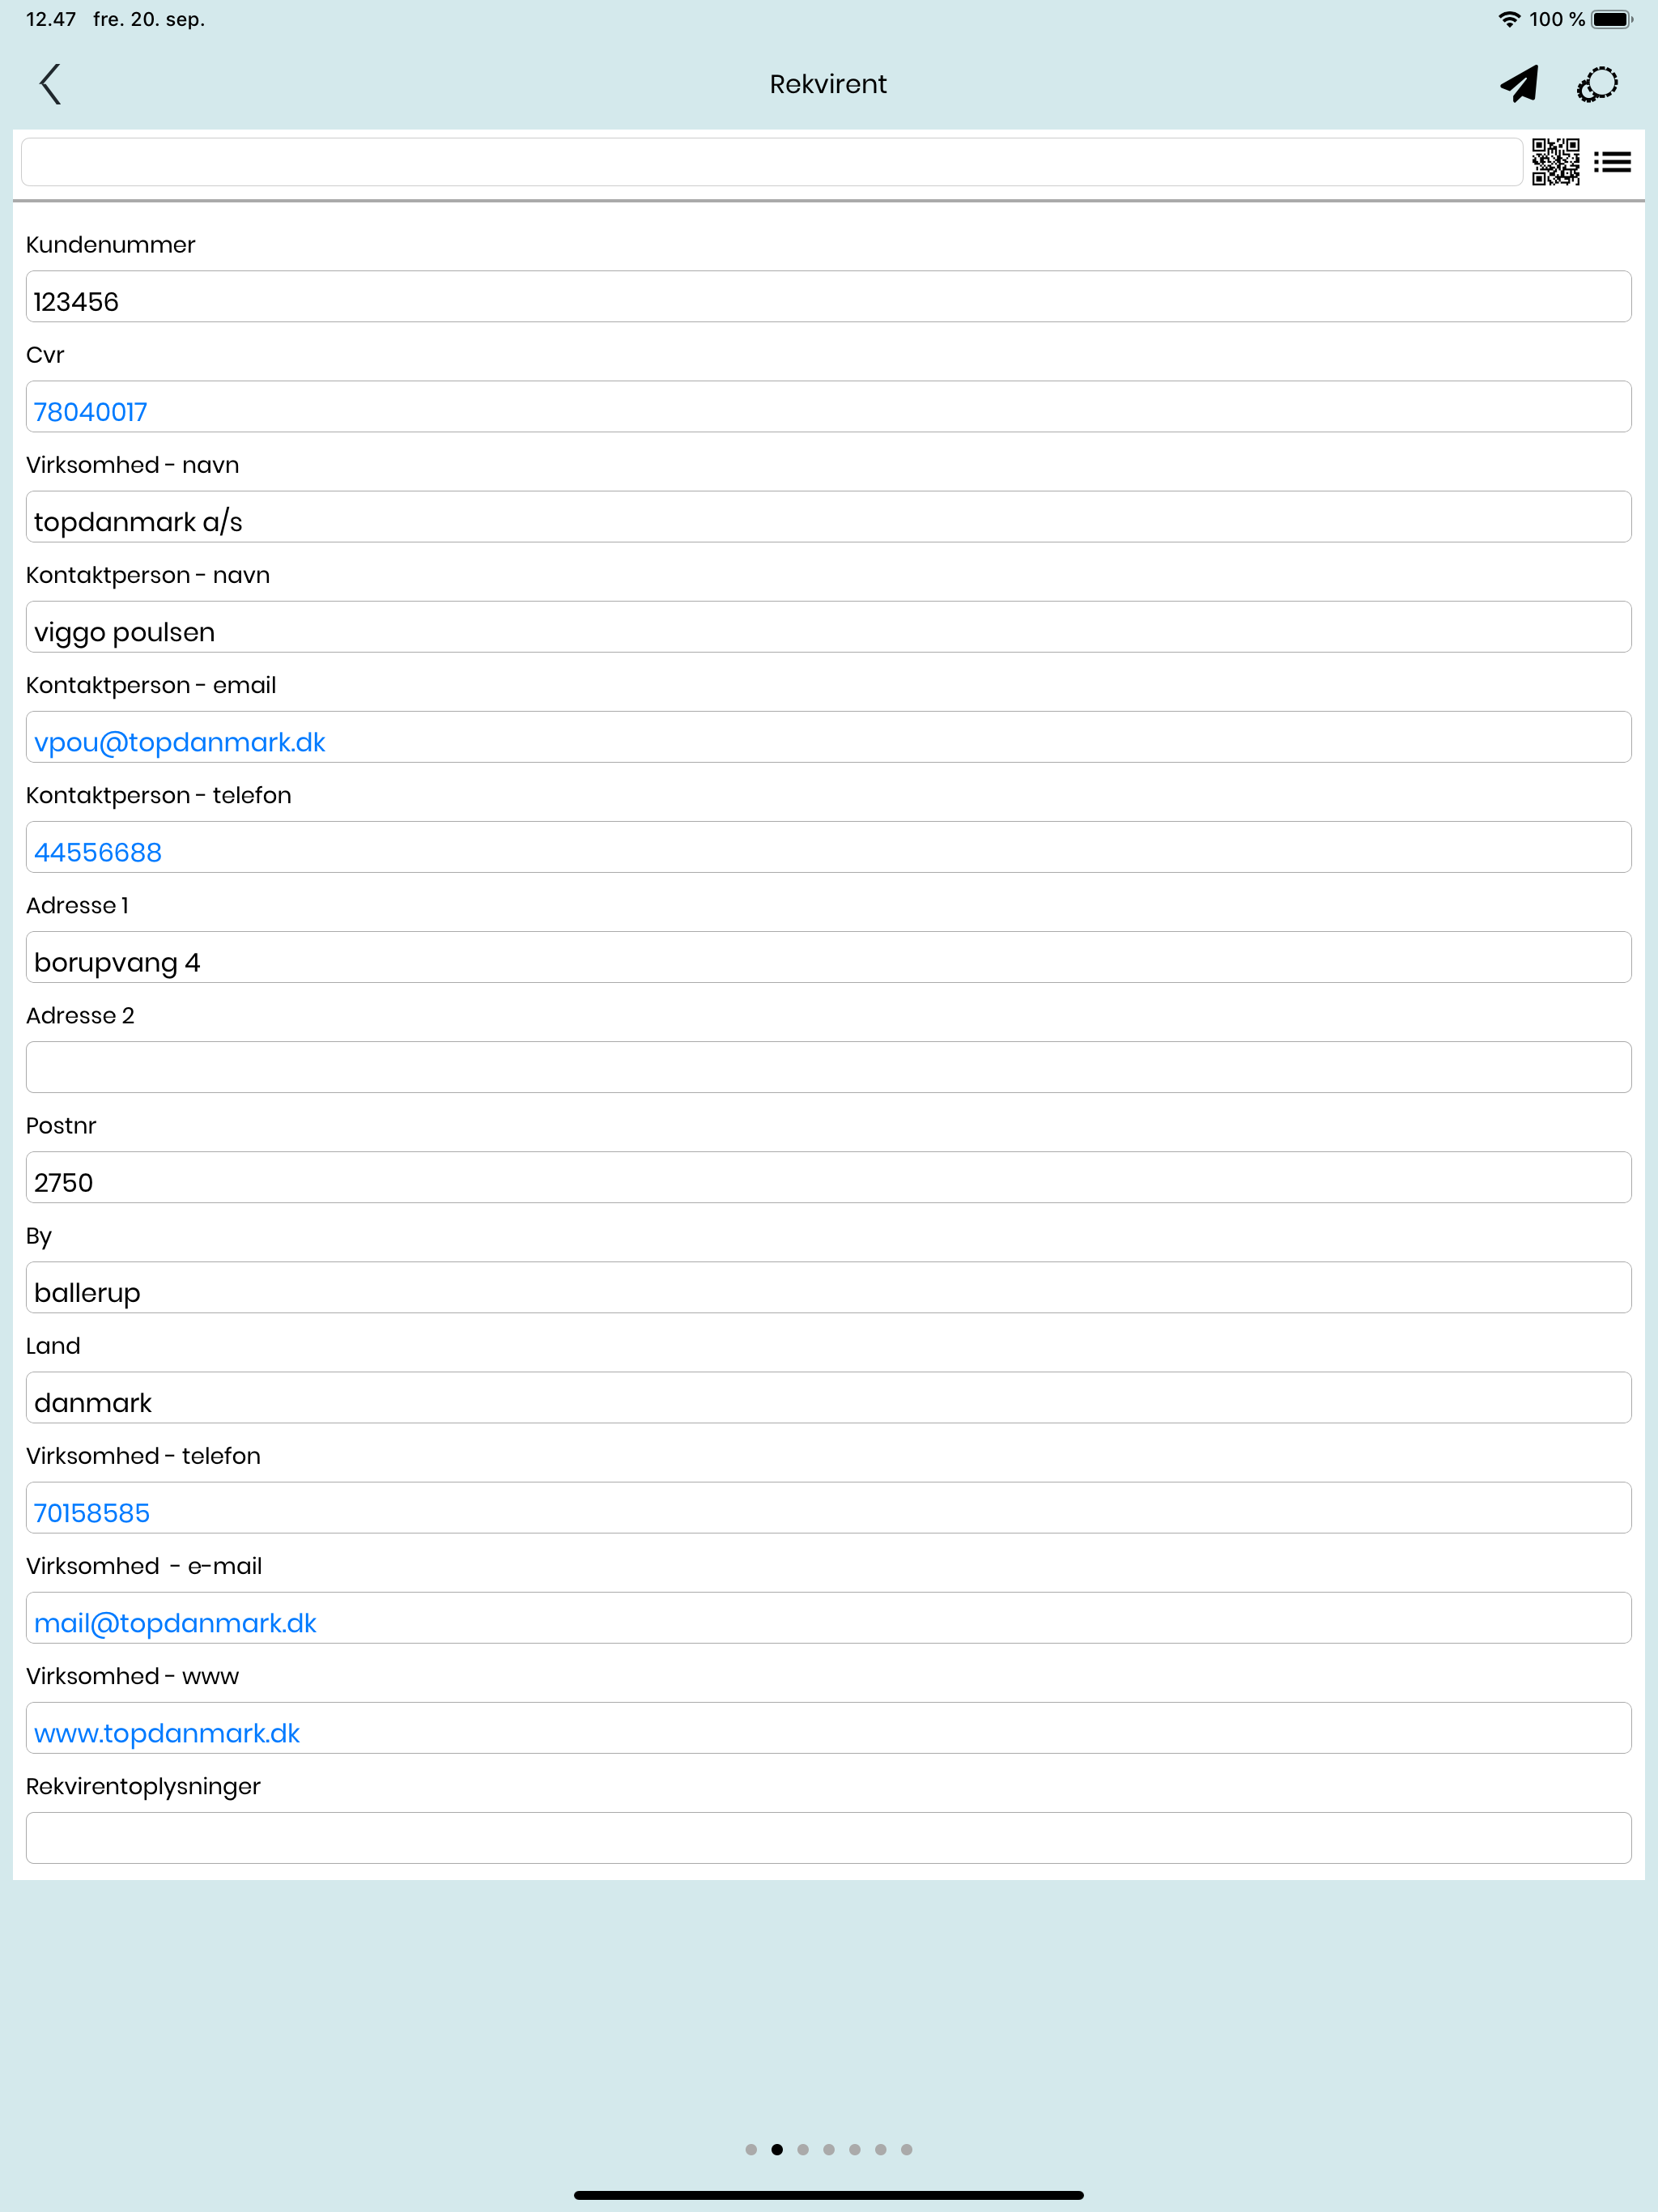The image size is (1658, 2212).
Task: Select the Kundenummer field with 123456
Action: [x=828, y=297]
